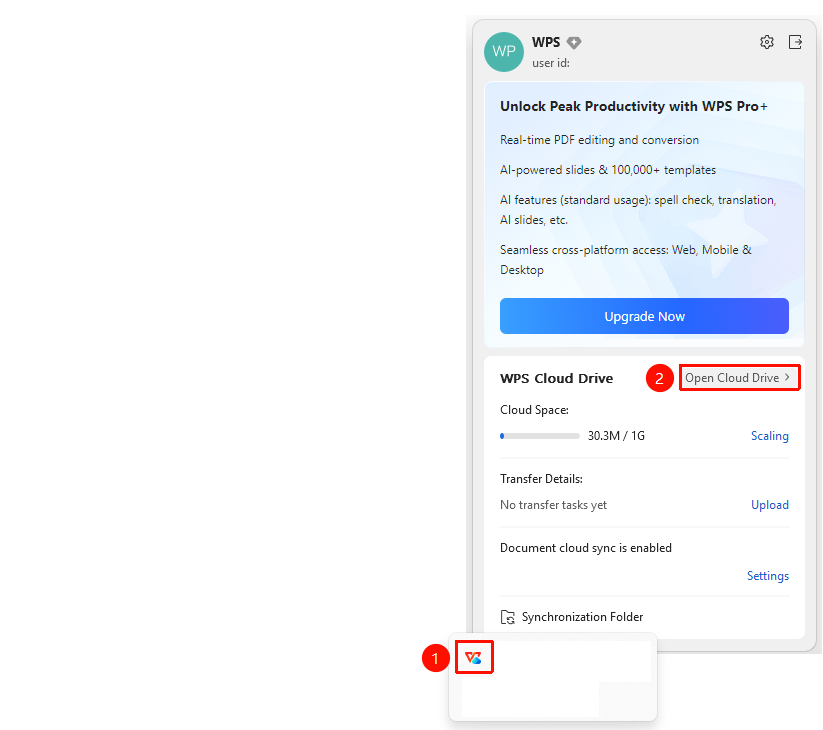823x730 pixels.
Task: Click the 'WPS Cloud Drive' heading
Action: pyautogui.click(x=556, y=378)
